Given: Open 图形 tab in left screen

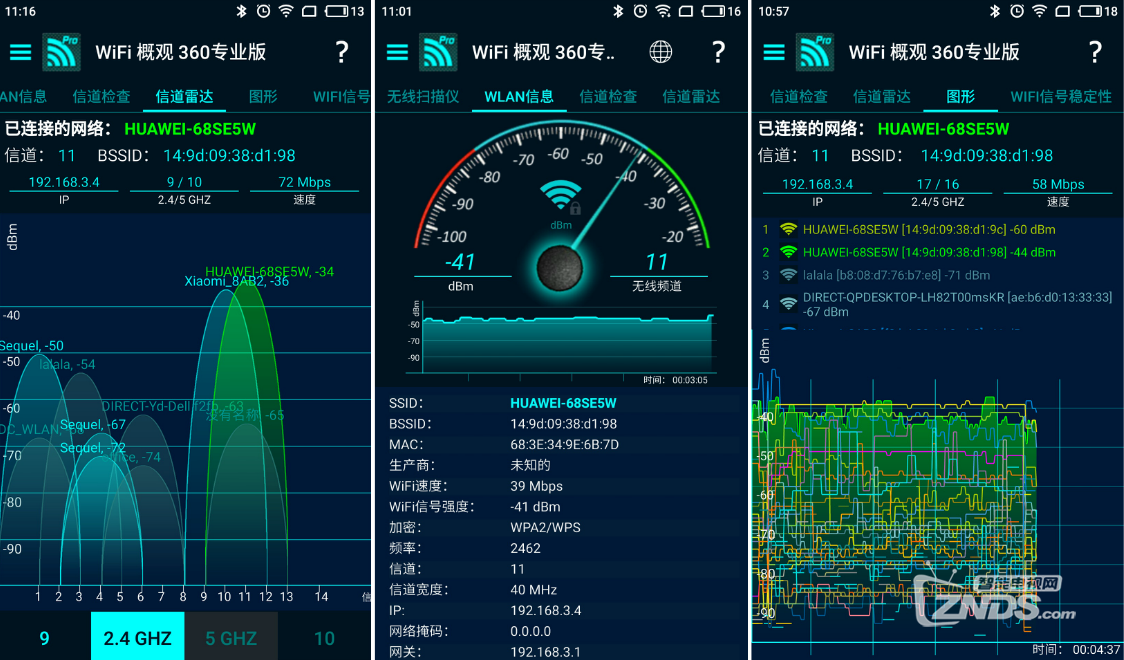Looking at the screenshot, I should (263, 97).
